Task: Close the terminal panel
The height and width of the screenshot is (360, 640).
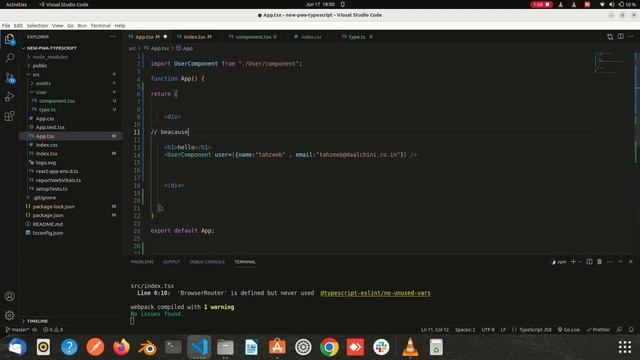Action: [631, 262]
